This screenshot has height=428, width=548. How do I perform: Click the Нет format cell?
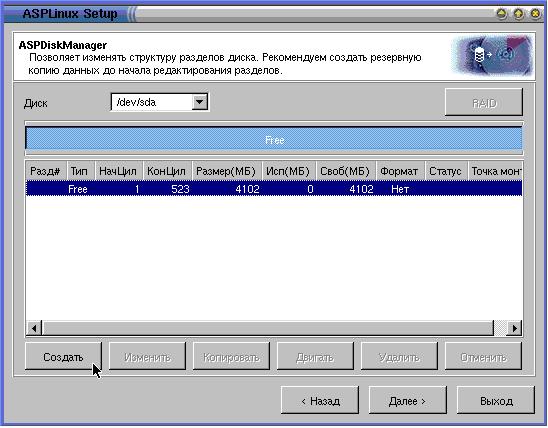tap(400, 189)
